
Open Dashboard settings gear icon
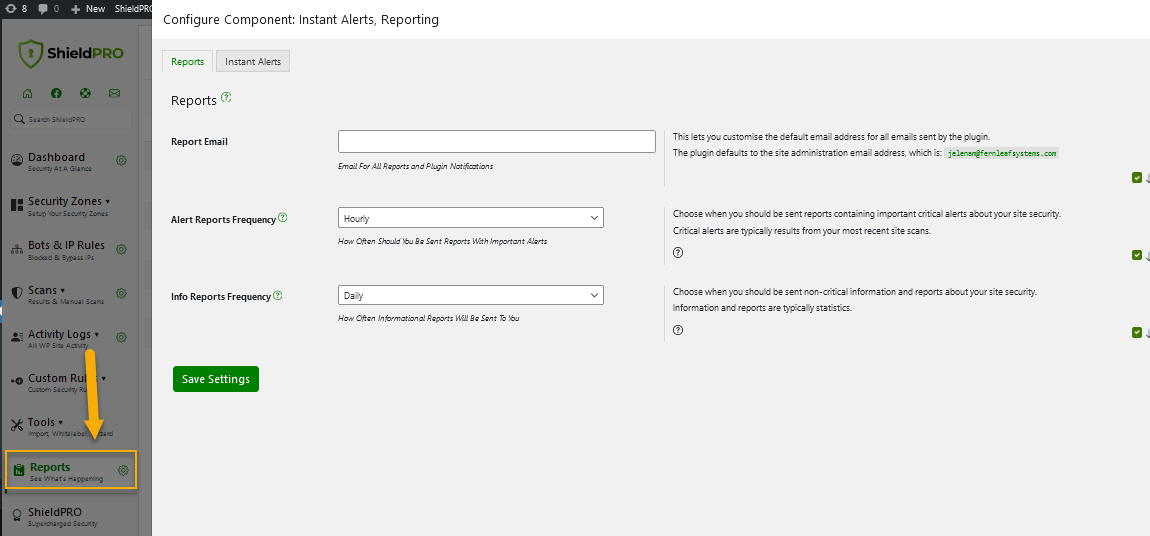pyautogui.click(x=122, y=160)
